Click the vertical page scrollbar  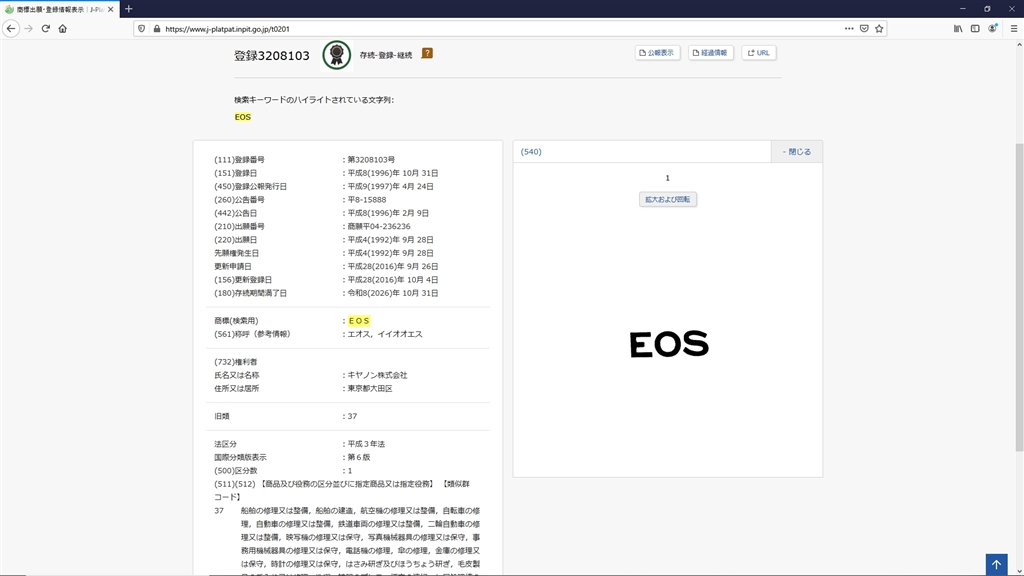[1019, 297]
